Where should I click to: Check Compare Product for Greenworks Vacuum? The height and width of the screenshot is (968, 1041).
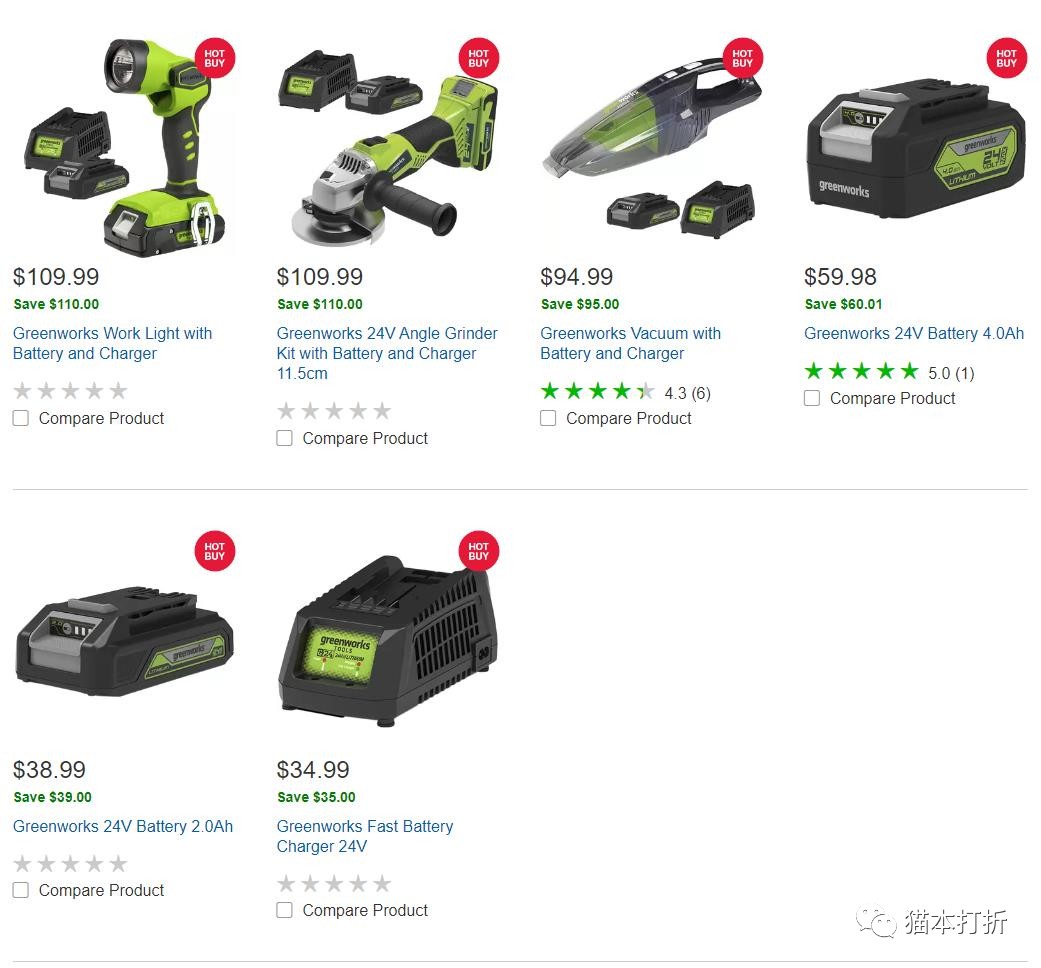click(548, 418)
